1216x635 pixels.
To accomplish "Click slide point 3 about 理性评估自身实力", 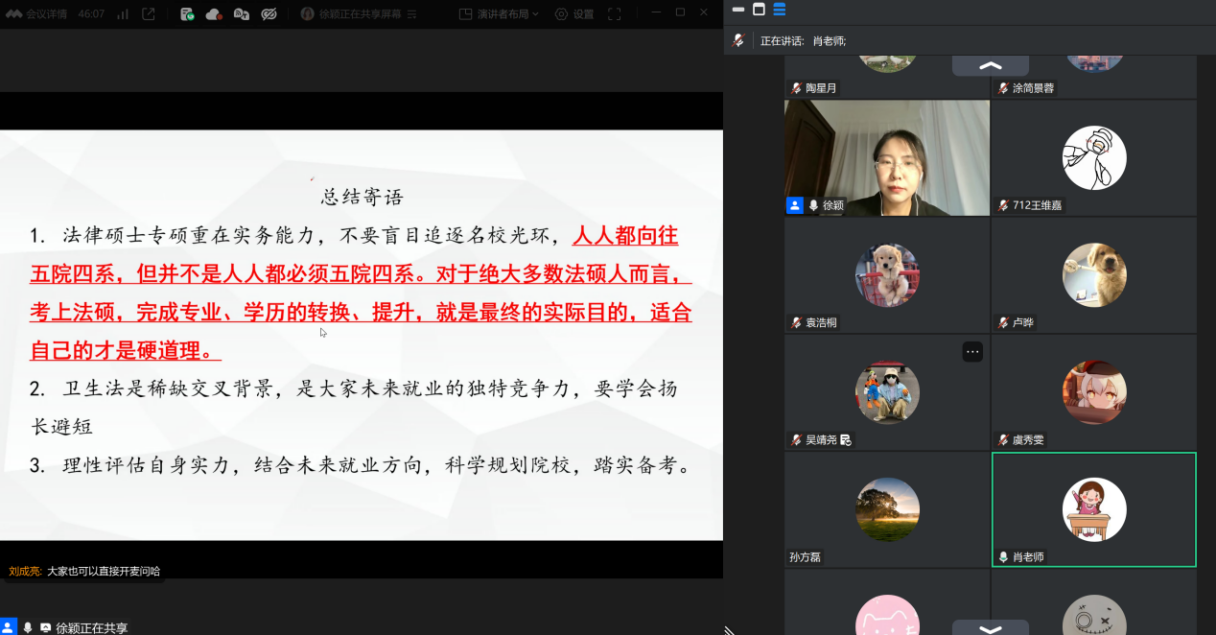I will tap(361, 466).
